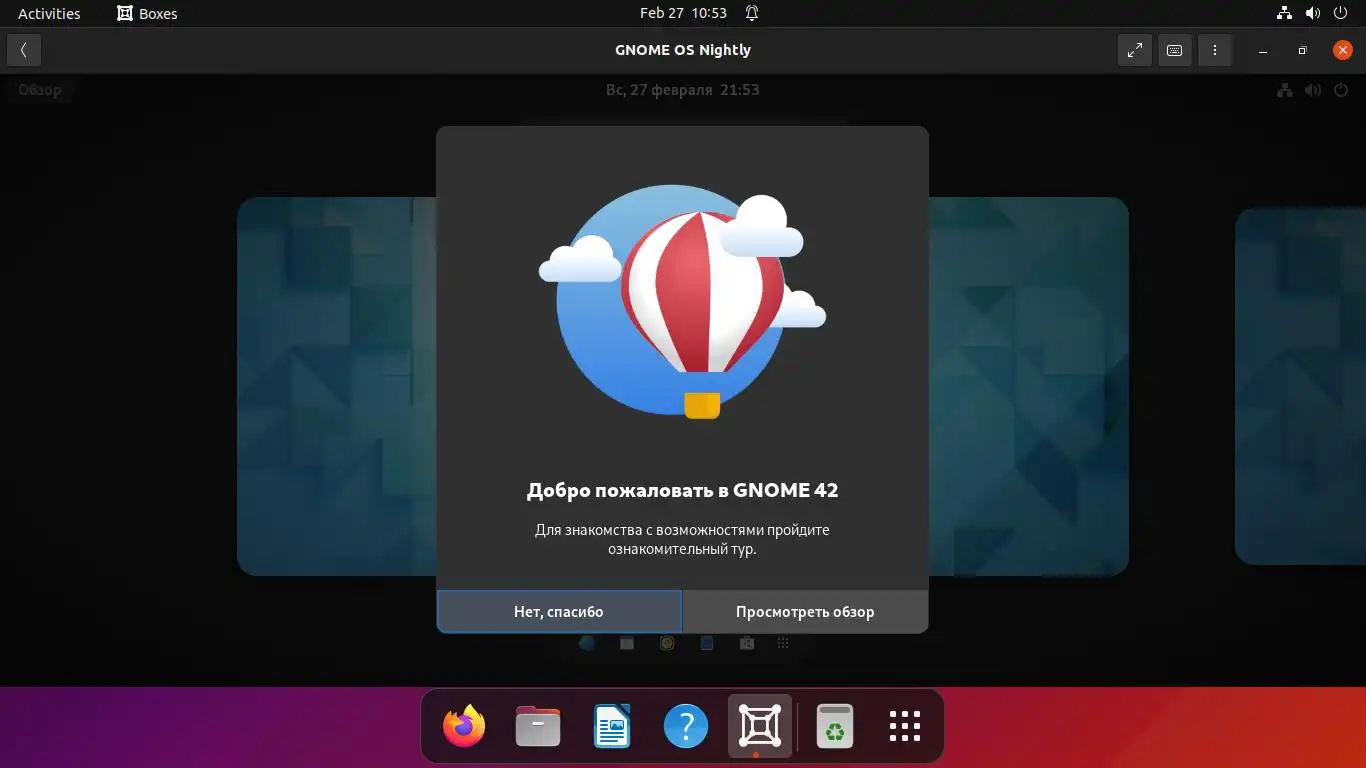Close the Boxes window
1366x768 pixels.
tap(1343, 50)
